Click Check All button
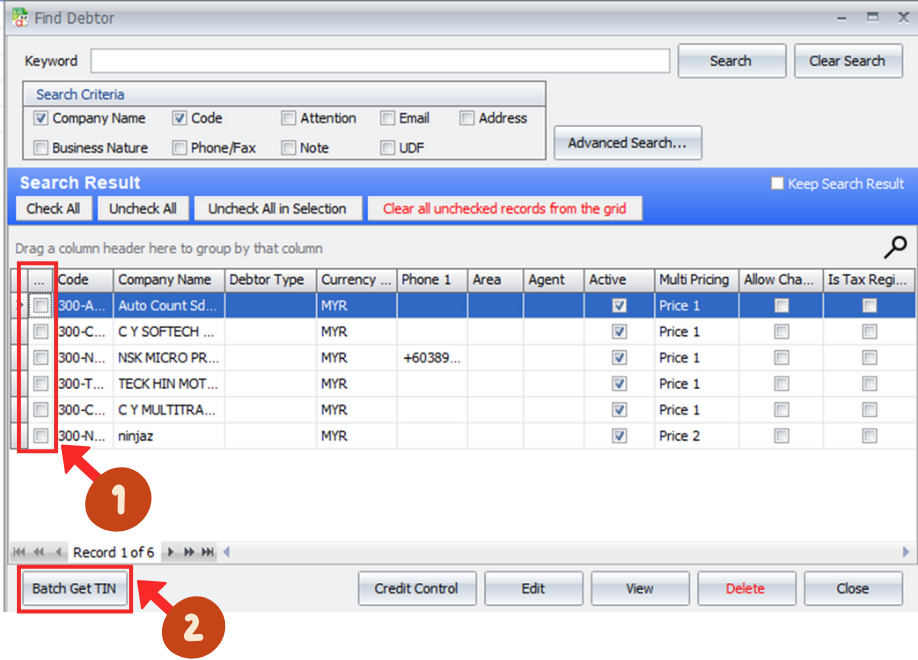Viewport: 918px width, 660px height. click(x=53, y=209)
